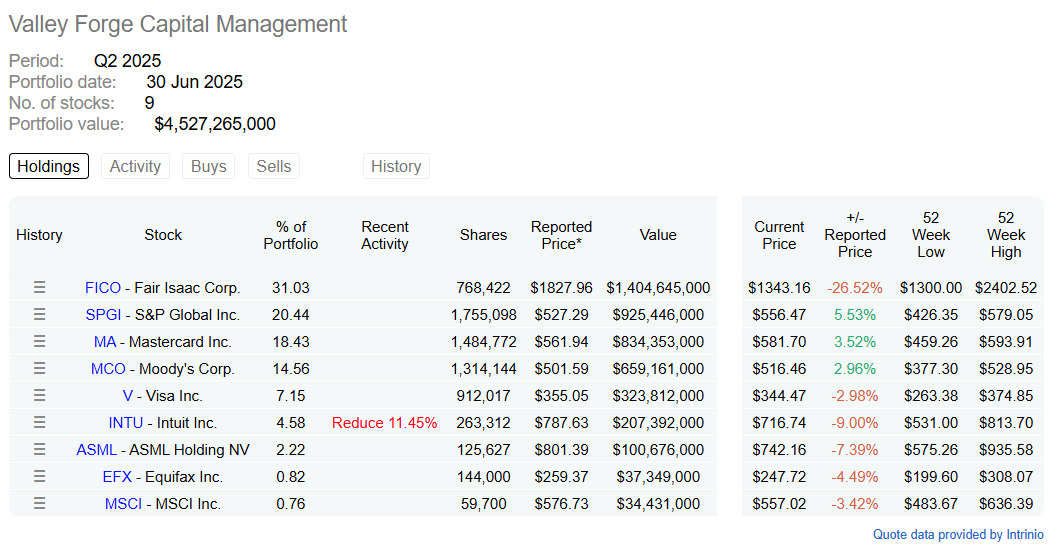Select the 5.53% change for SPGI

click(855, 315)
